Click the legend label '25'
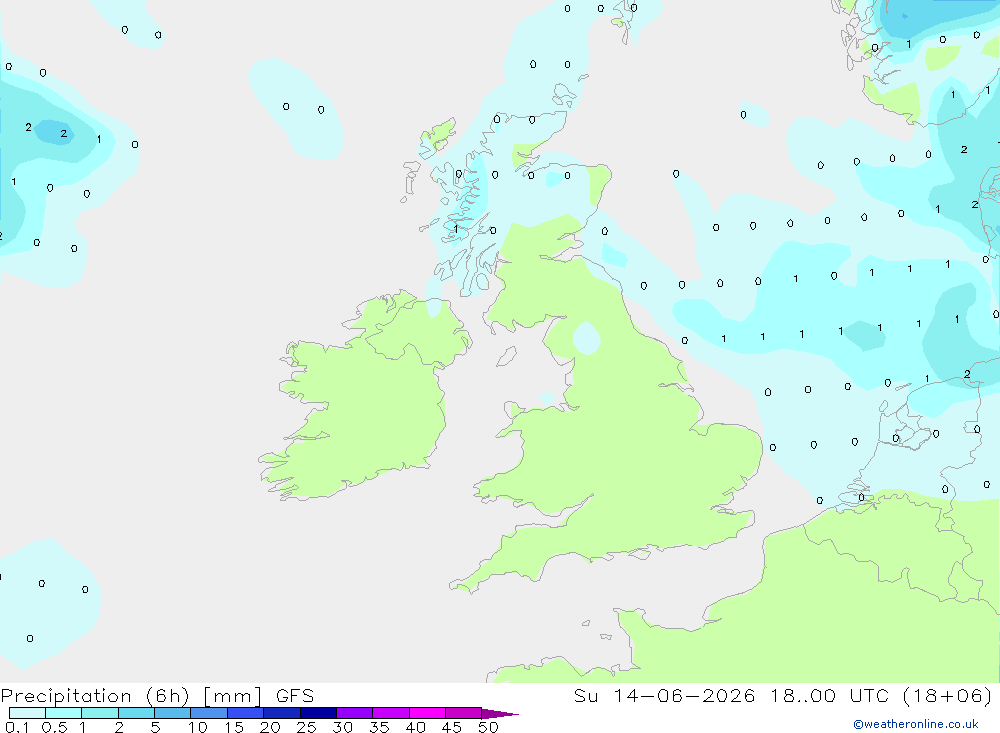 [307, 727]
